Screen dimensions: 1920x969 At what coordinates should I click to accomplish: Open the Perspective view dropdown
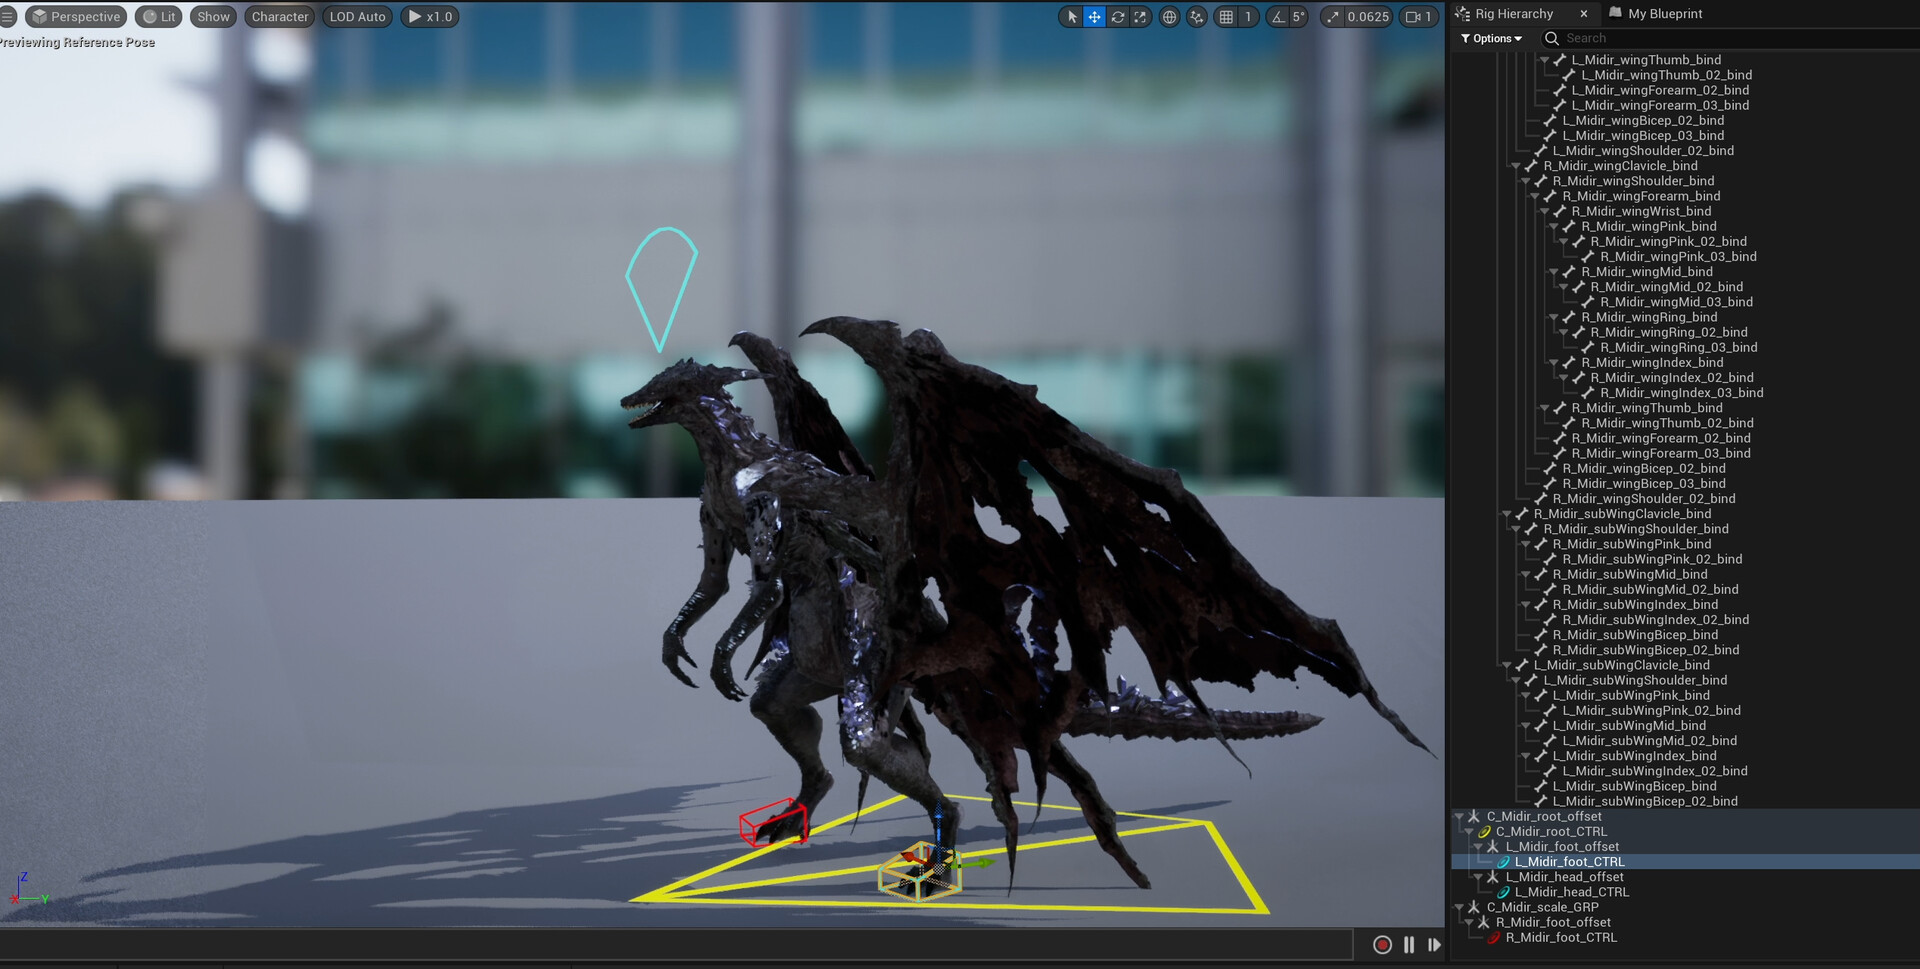[76, 16]
